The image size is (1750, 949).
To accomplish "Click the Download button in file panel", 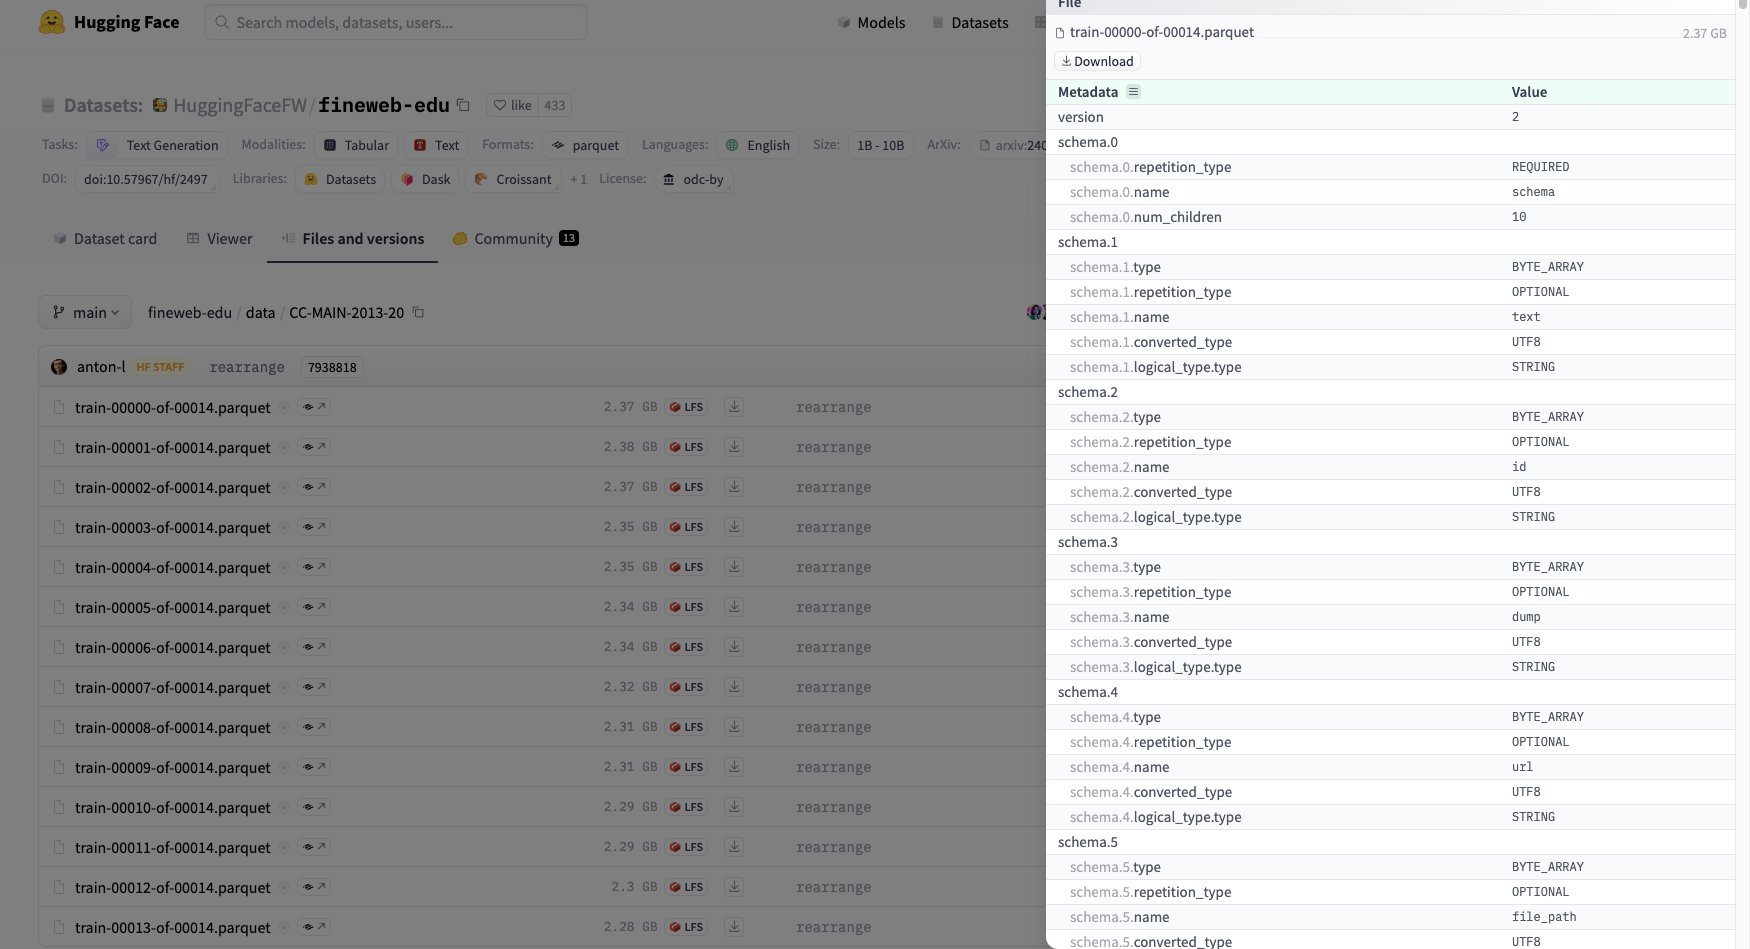I will 1097,62.
